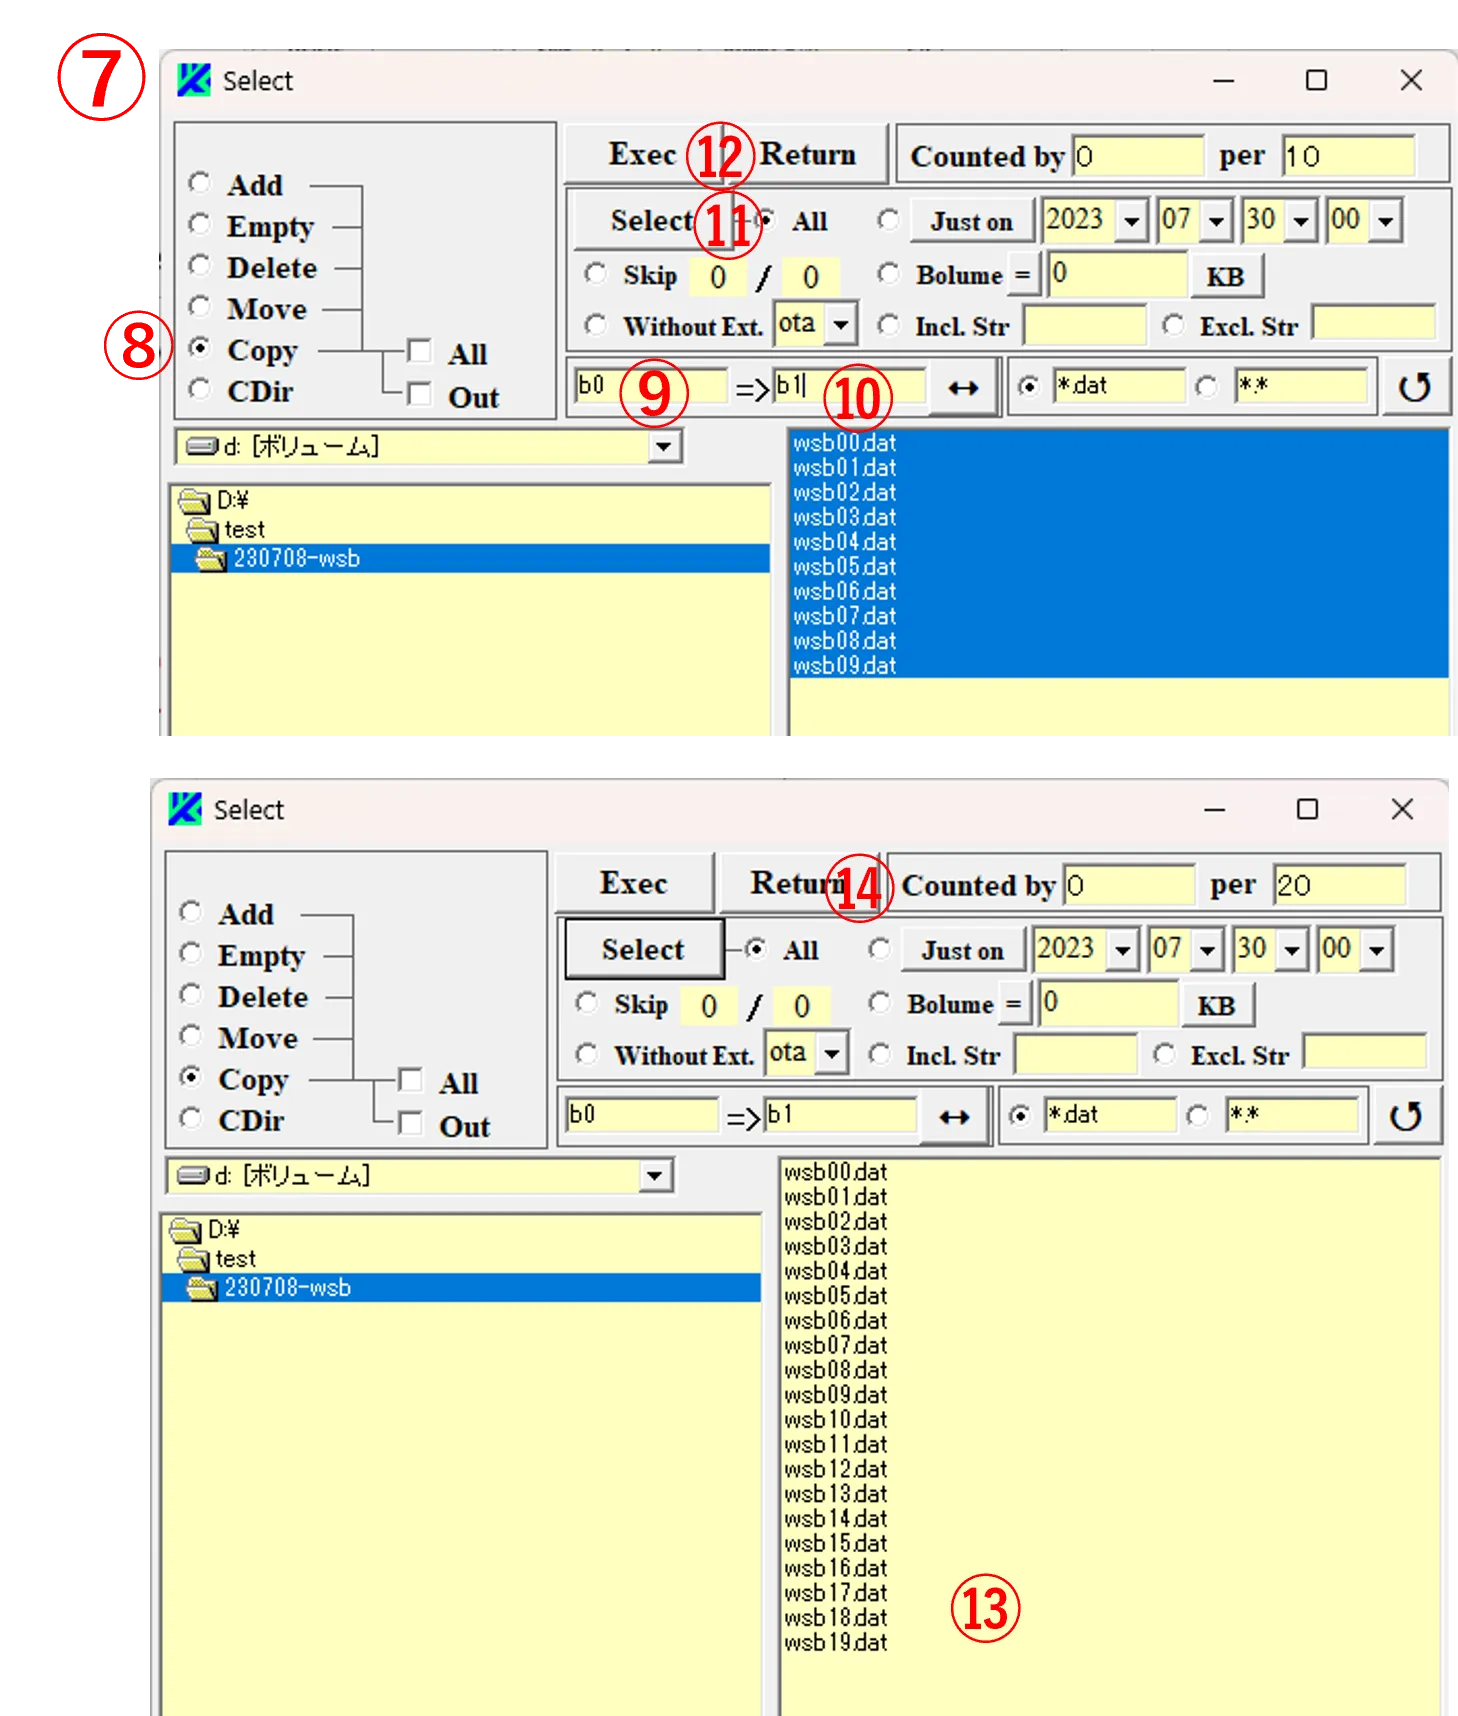The width and height of the screenshot is (1458, 1716).
Task: Minimize the lower Select window
Action: 1214,809
